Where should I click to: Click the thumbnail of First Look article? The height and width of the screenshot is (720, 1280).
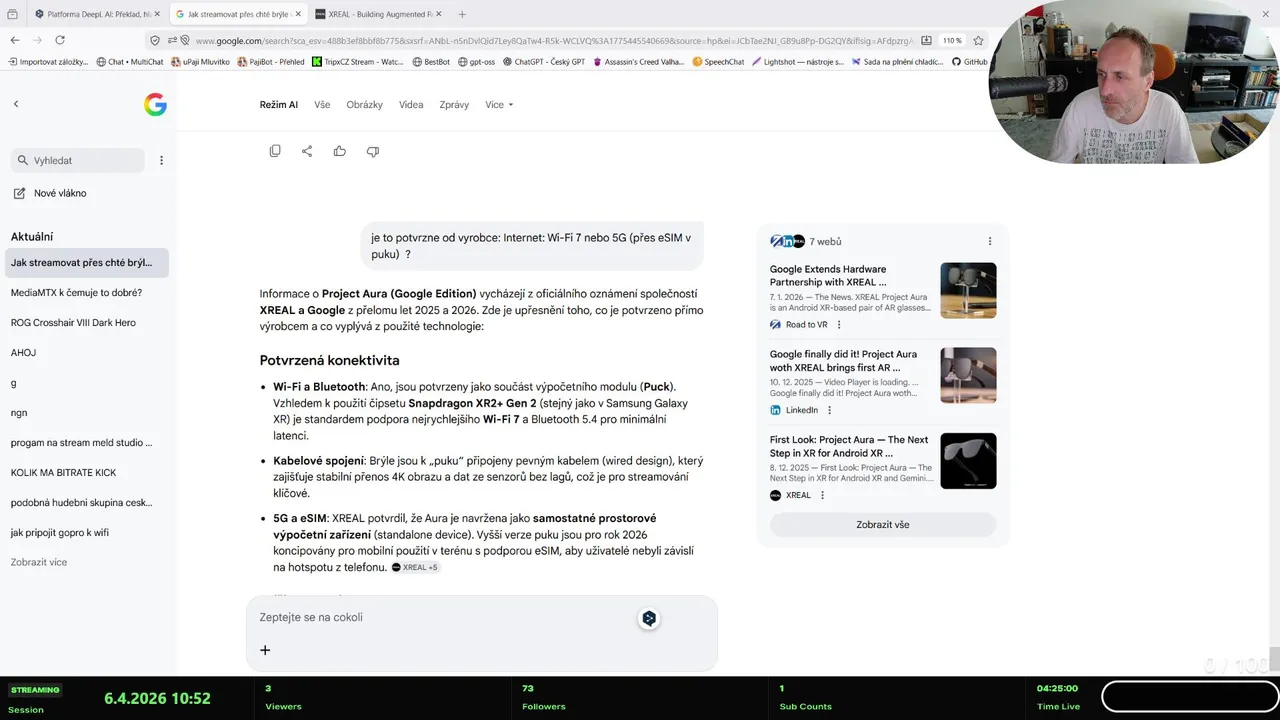click(x=968, y=461)
